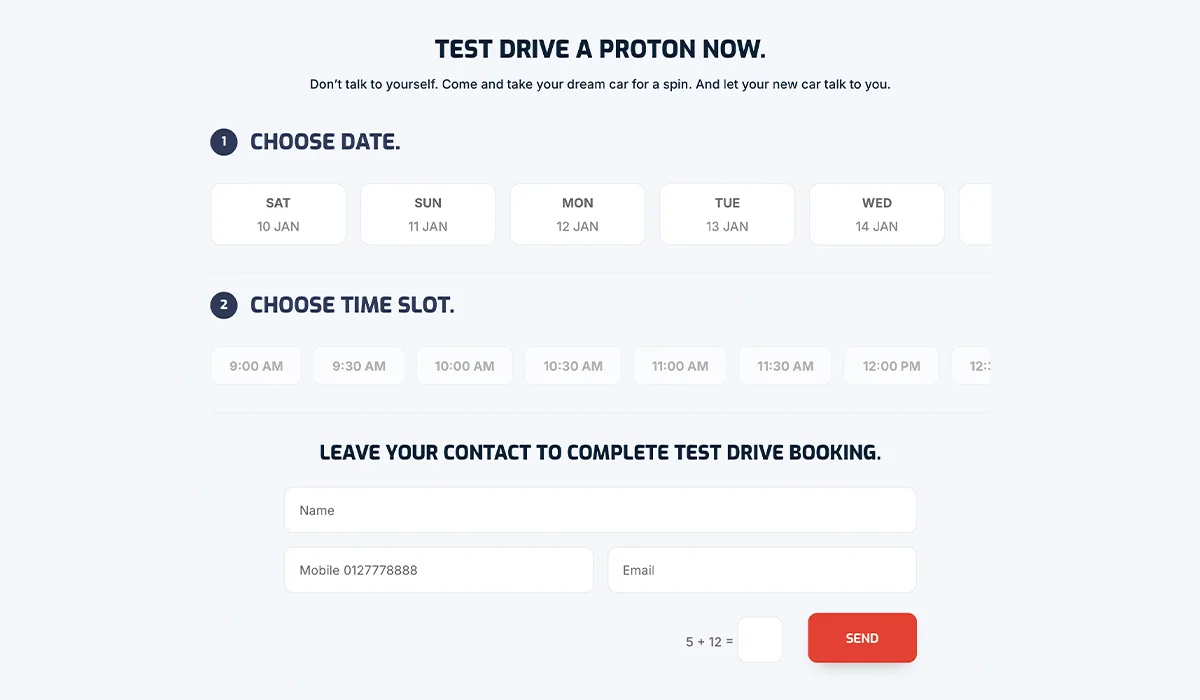The width and height of the screenshot is (1200, 700).
Task: Click the Email input field
Action: coord(762,570)
